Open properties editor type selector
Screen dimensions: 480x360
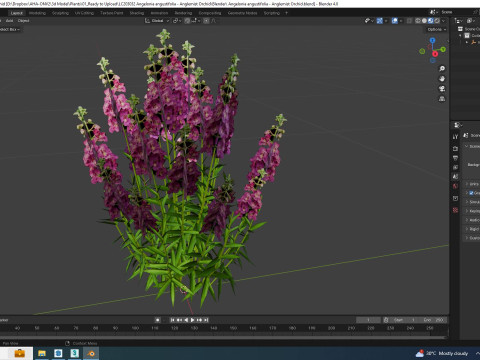[458, 125]
